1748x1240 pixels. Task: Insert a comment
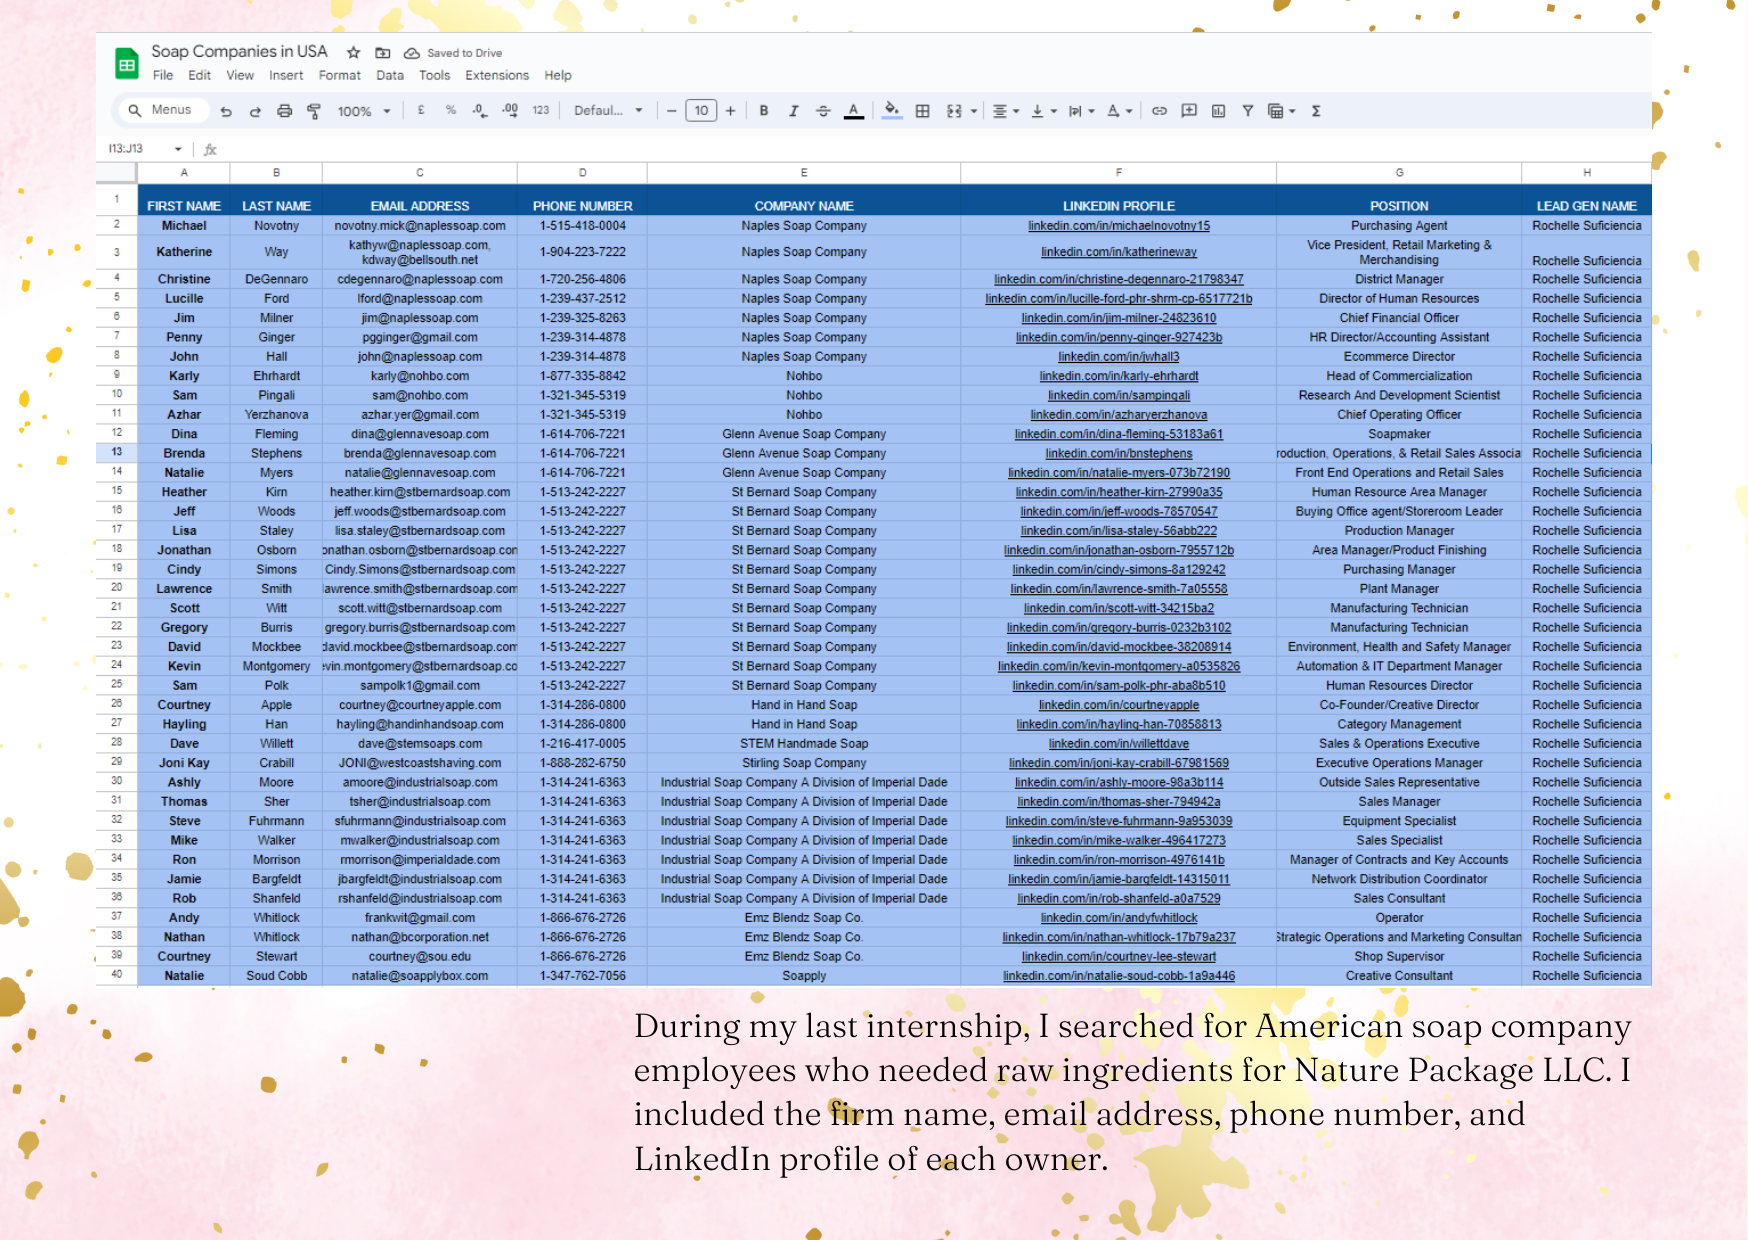1189,111
